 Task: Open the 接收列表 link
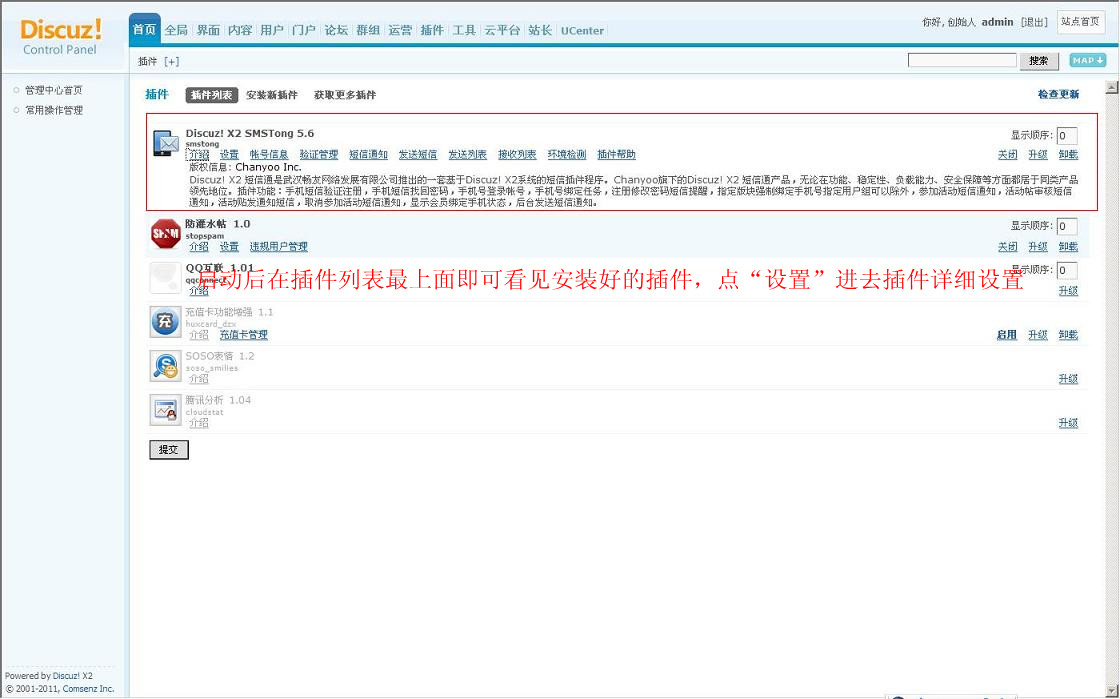click(x=517, y=154)
